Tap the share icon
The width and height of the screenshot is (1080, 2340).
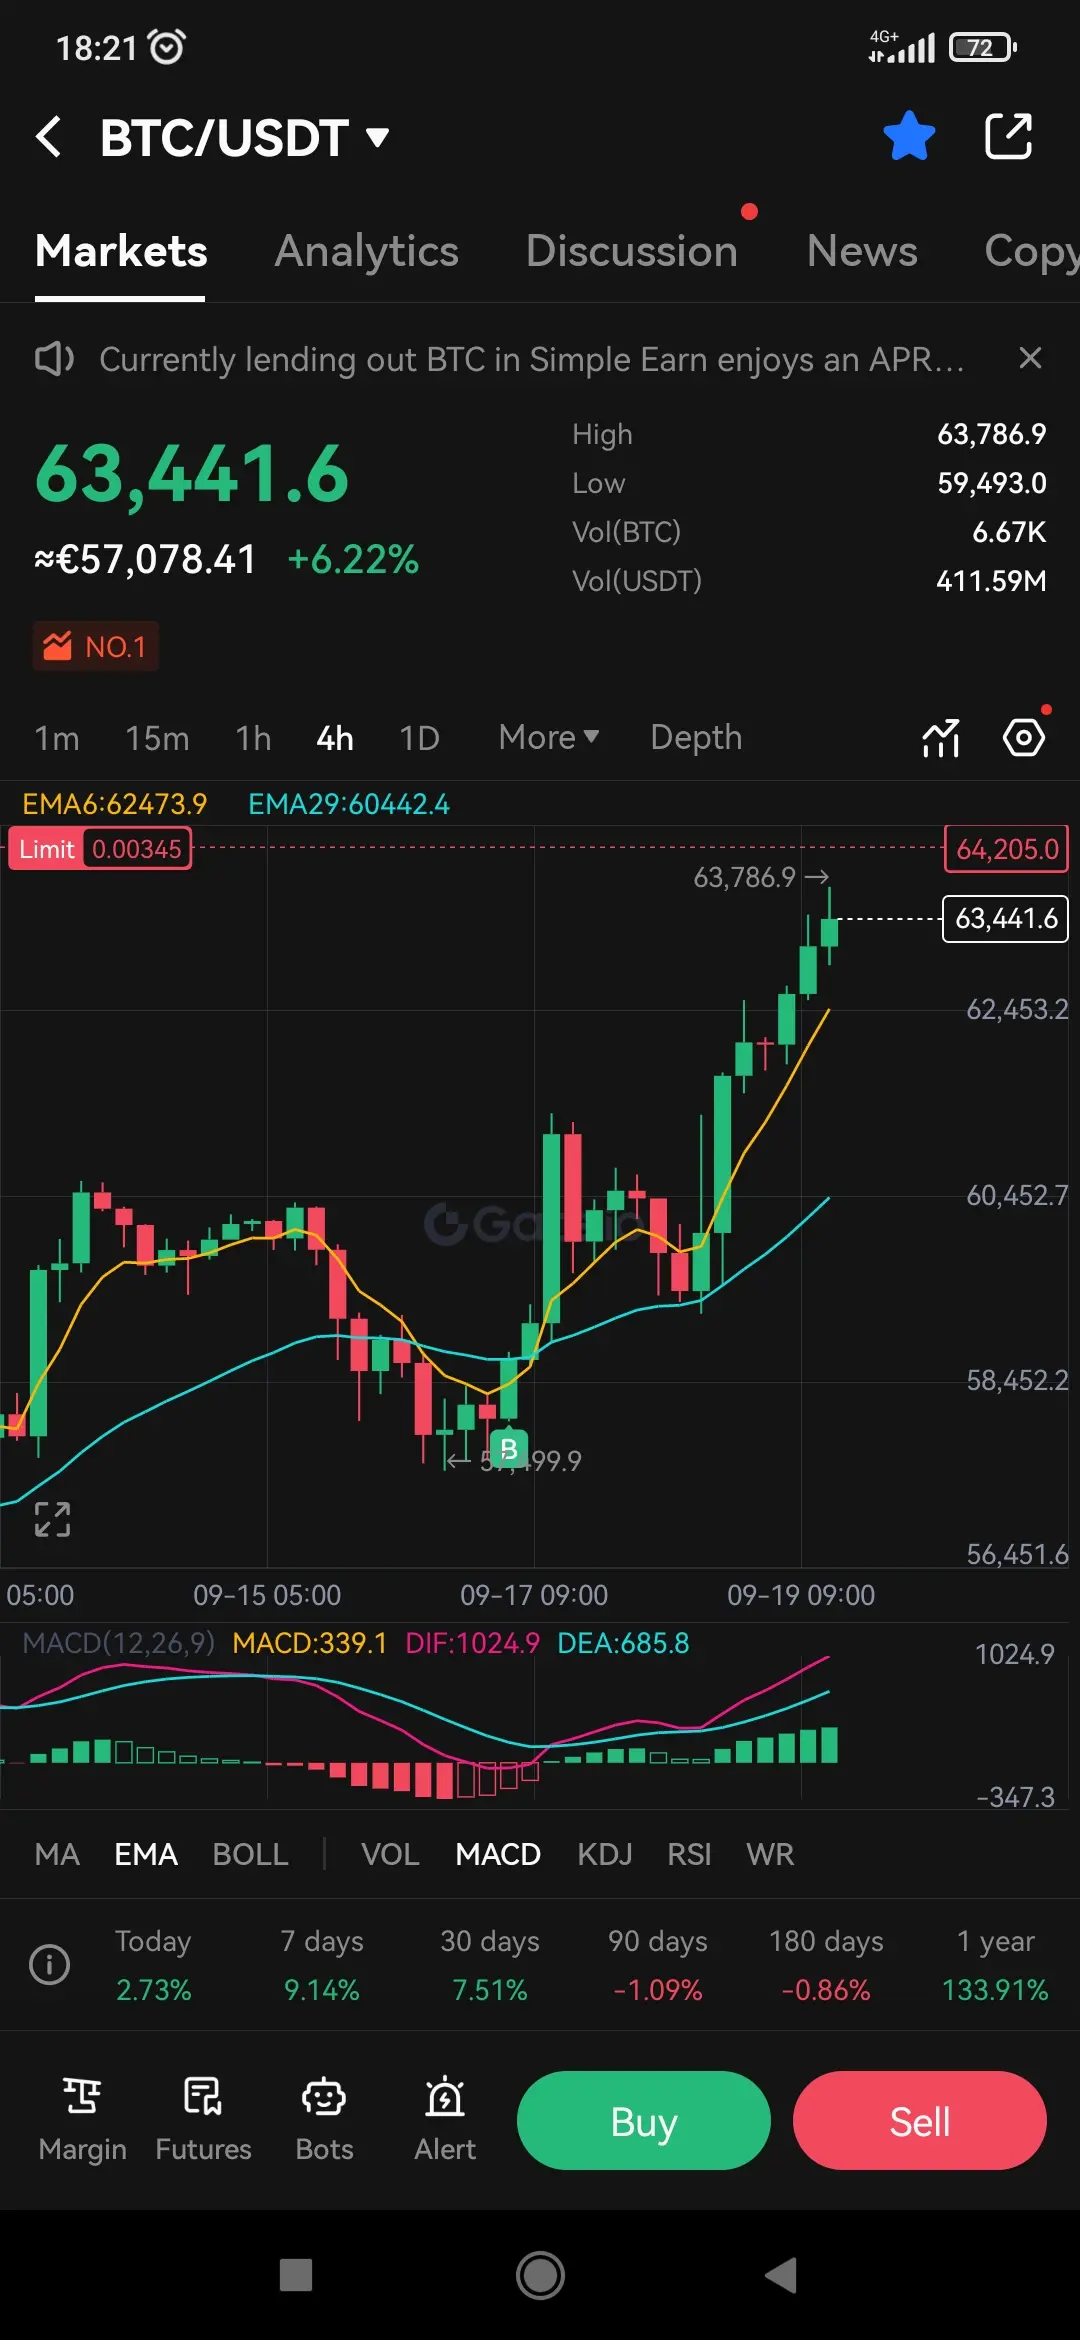[x=1008, y=137]
